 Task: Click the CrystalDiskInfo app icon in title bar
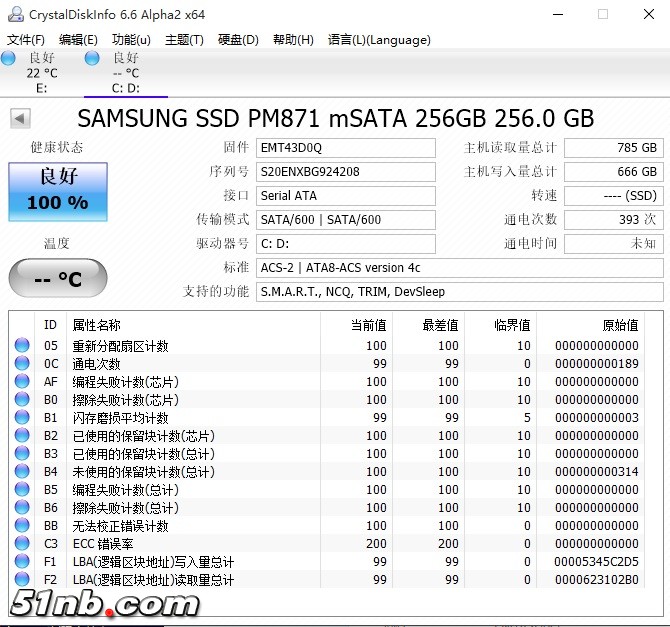click(x=14, y=14)
